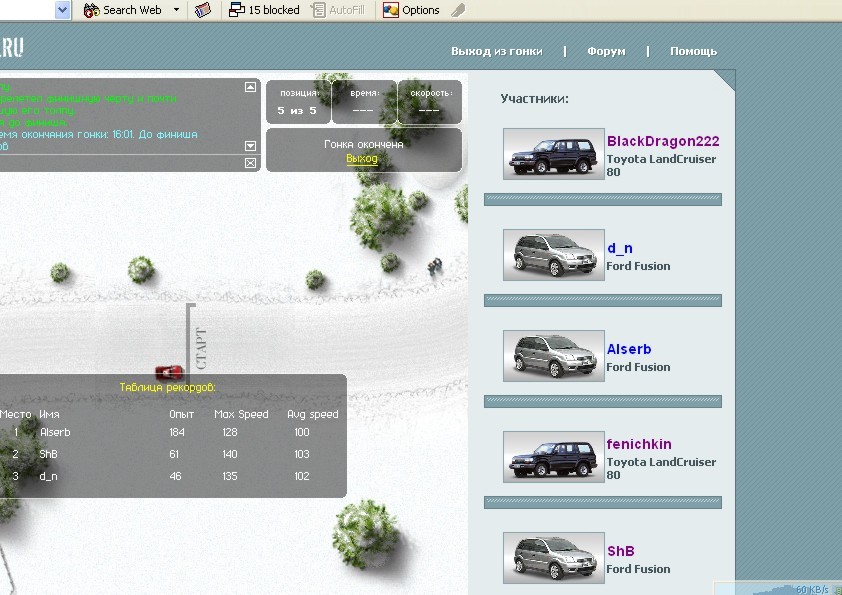842x595 pixels.
Task: Click the pencil icon right of Options
Action: click(x=458, y=10)
